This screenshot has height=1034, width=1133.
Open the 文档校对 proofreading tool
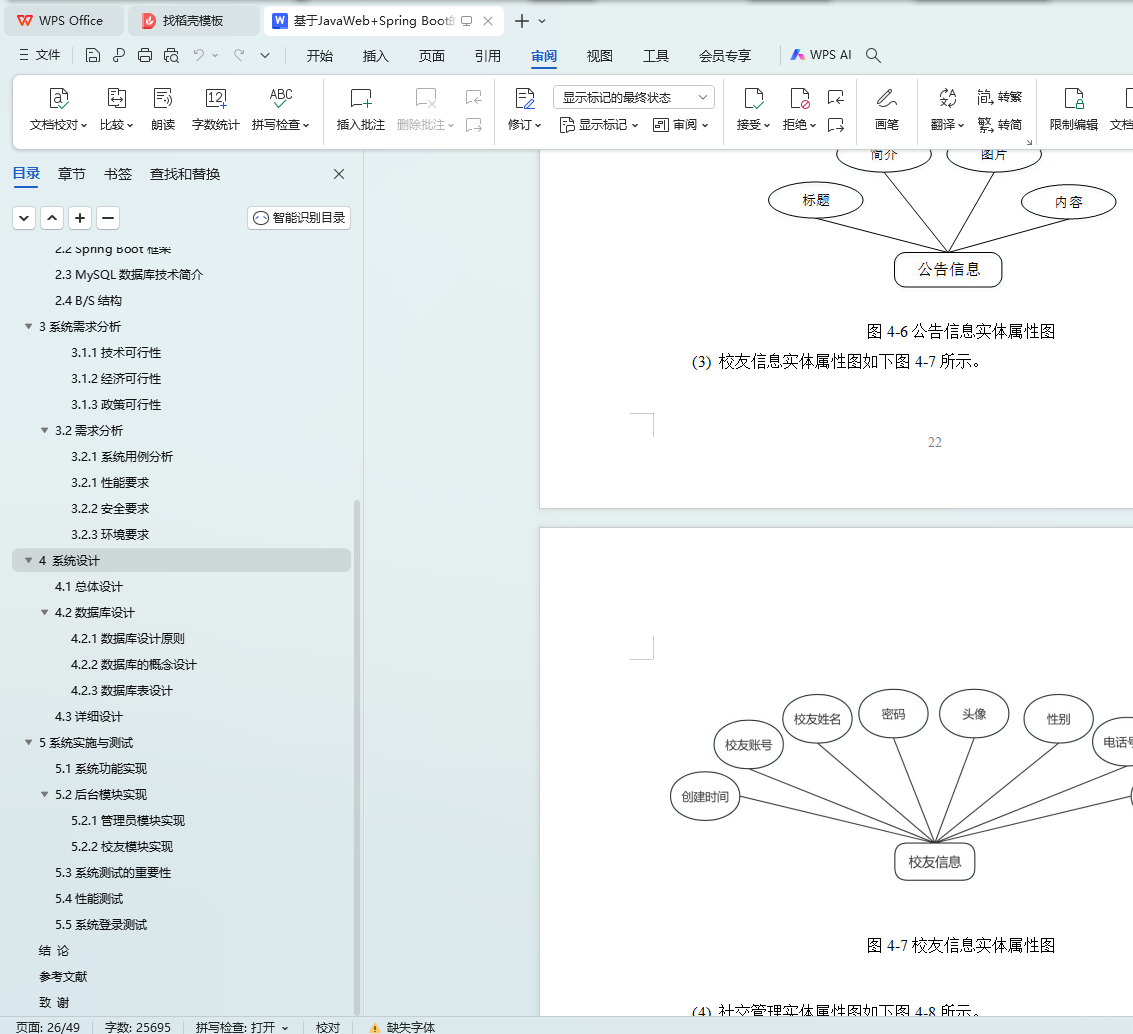[x=59, y=109]
